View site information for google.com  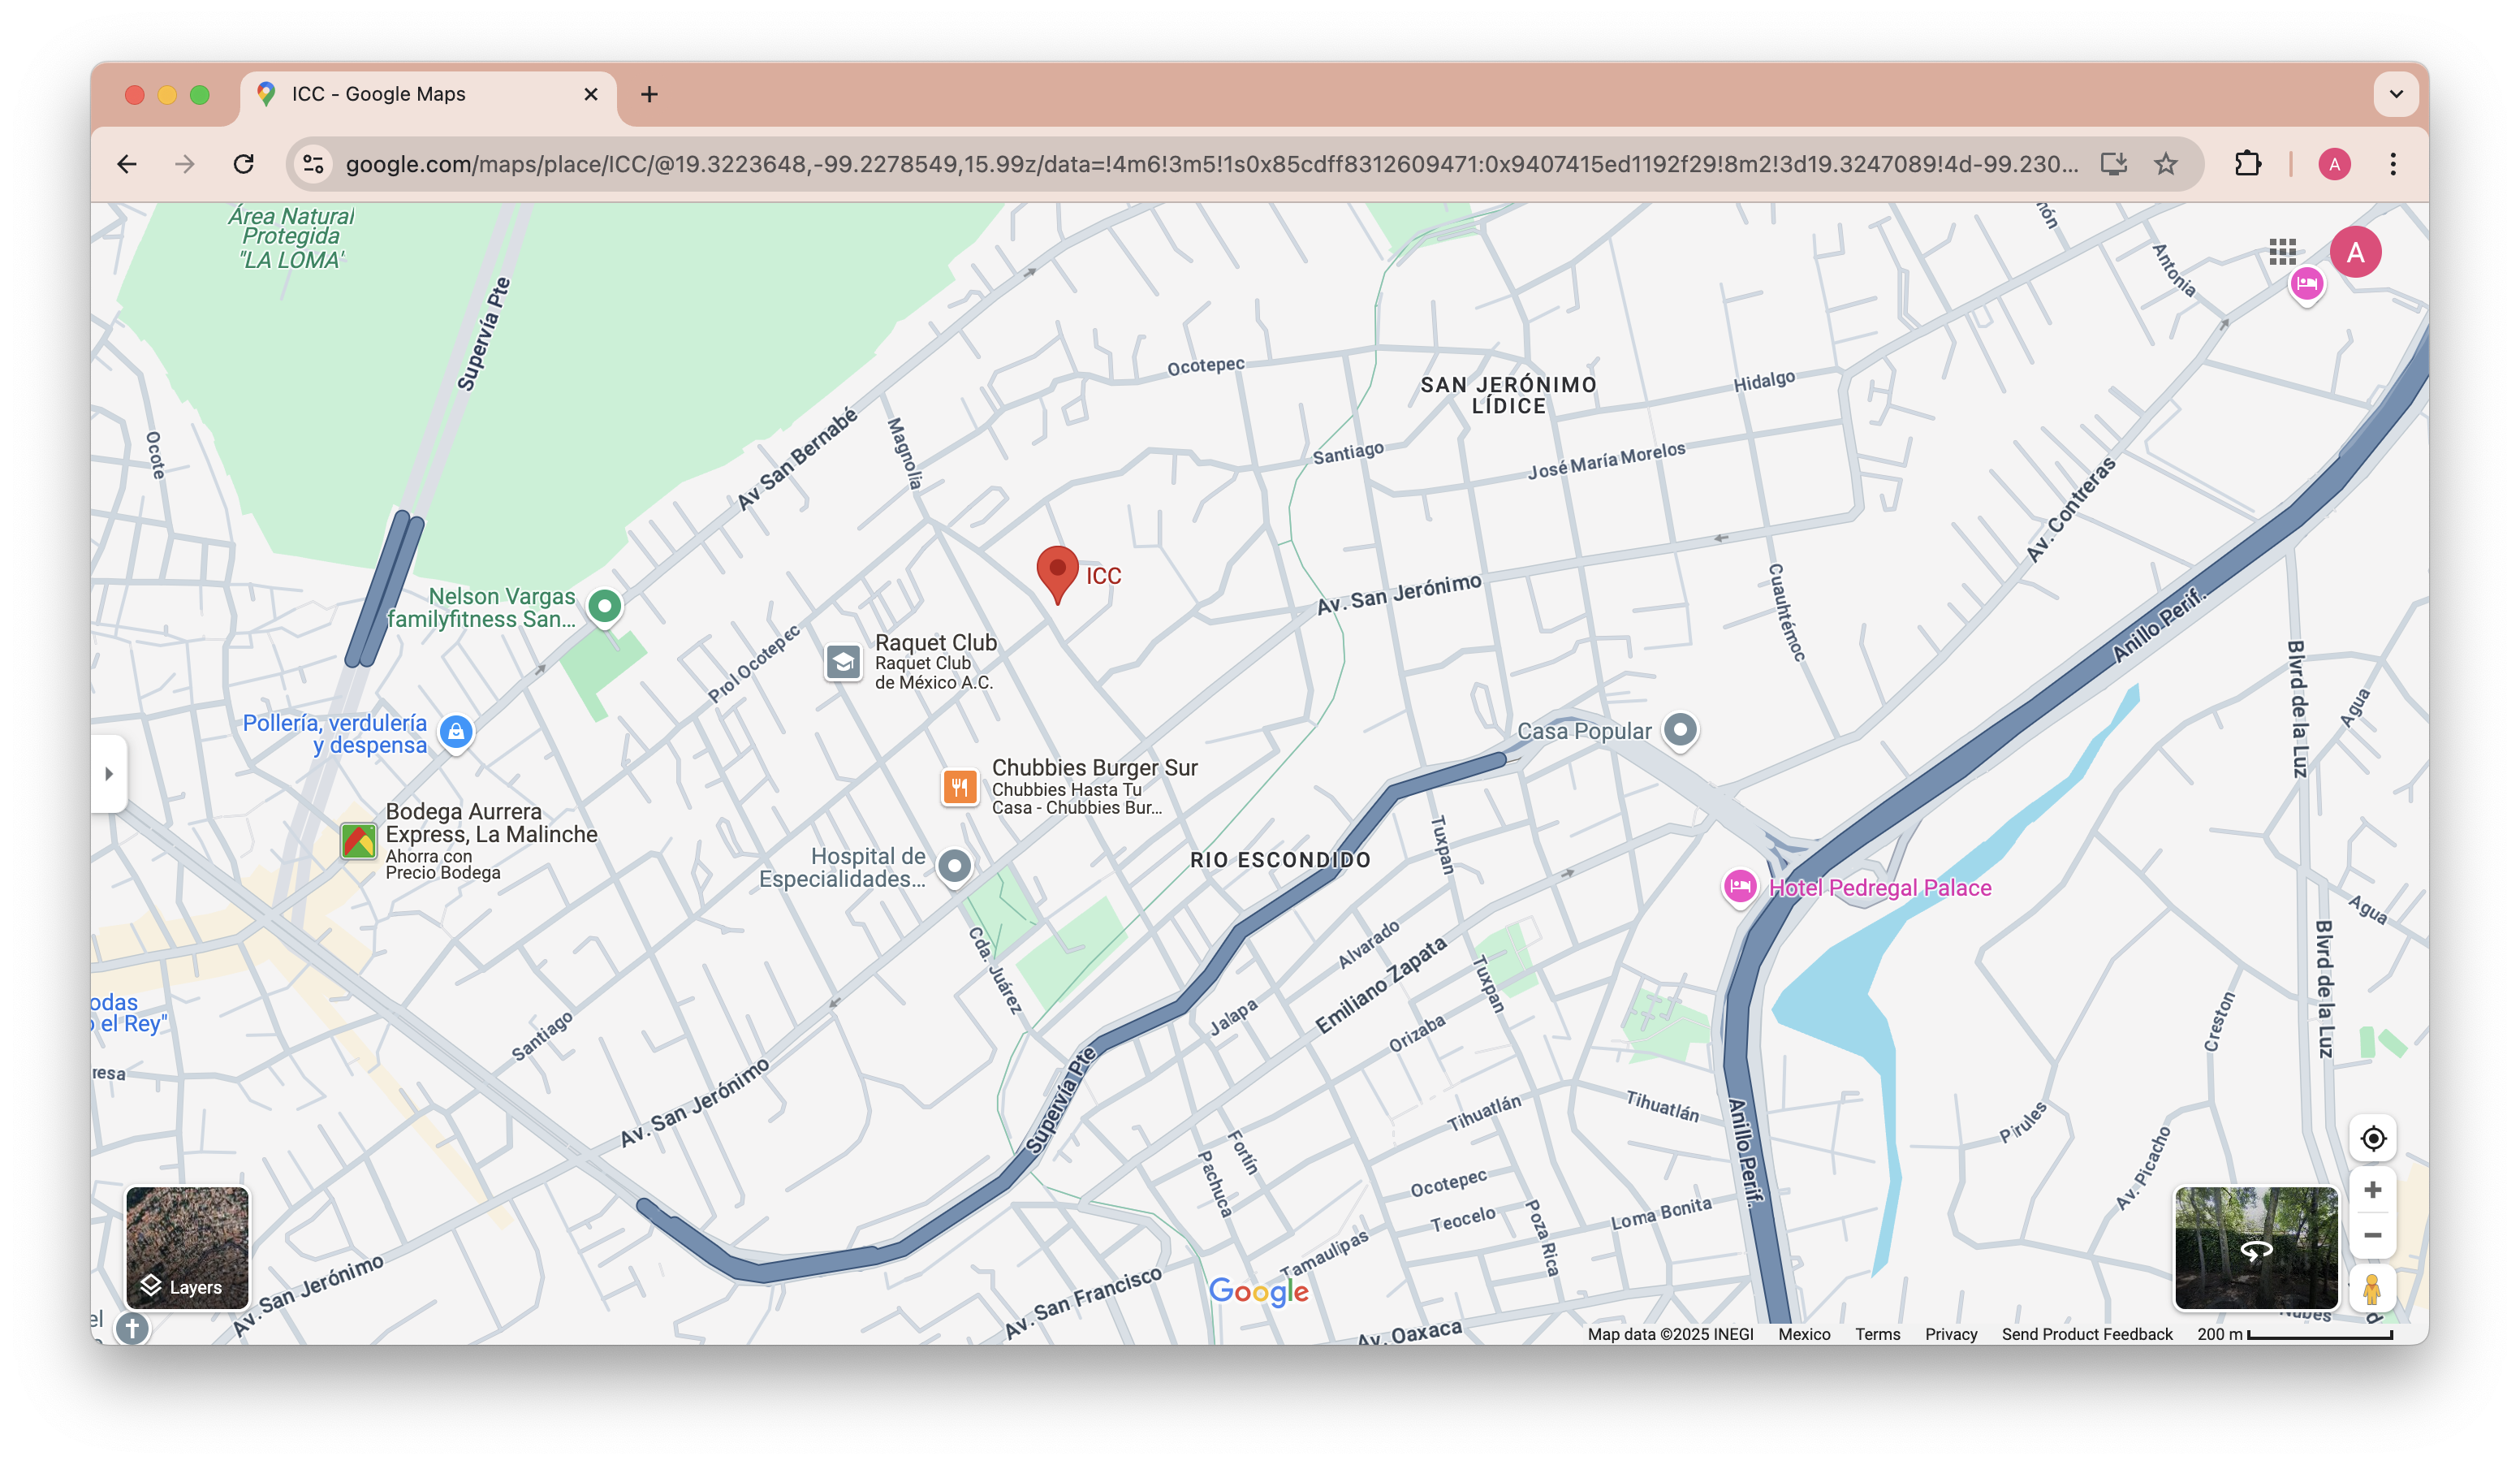(x=314, y=164)
